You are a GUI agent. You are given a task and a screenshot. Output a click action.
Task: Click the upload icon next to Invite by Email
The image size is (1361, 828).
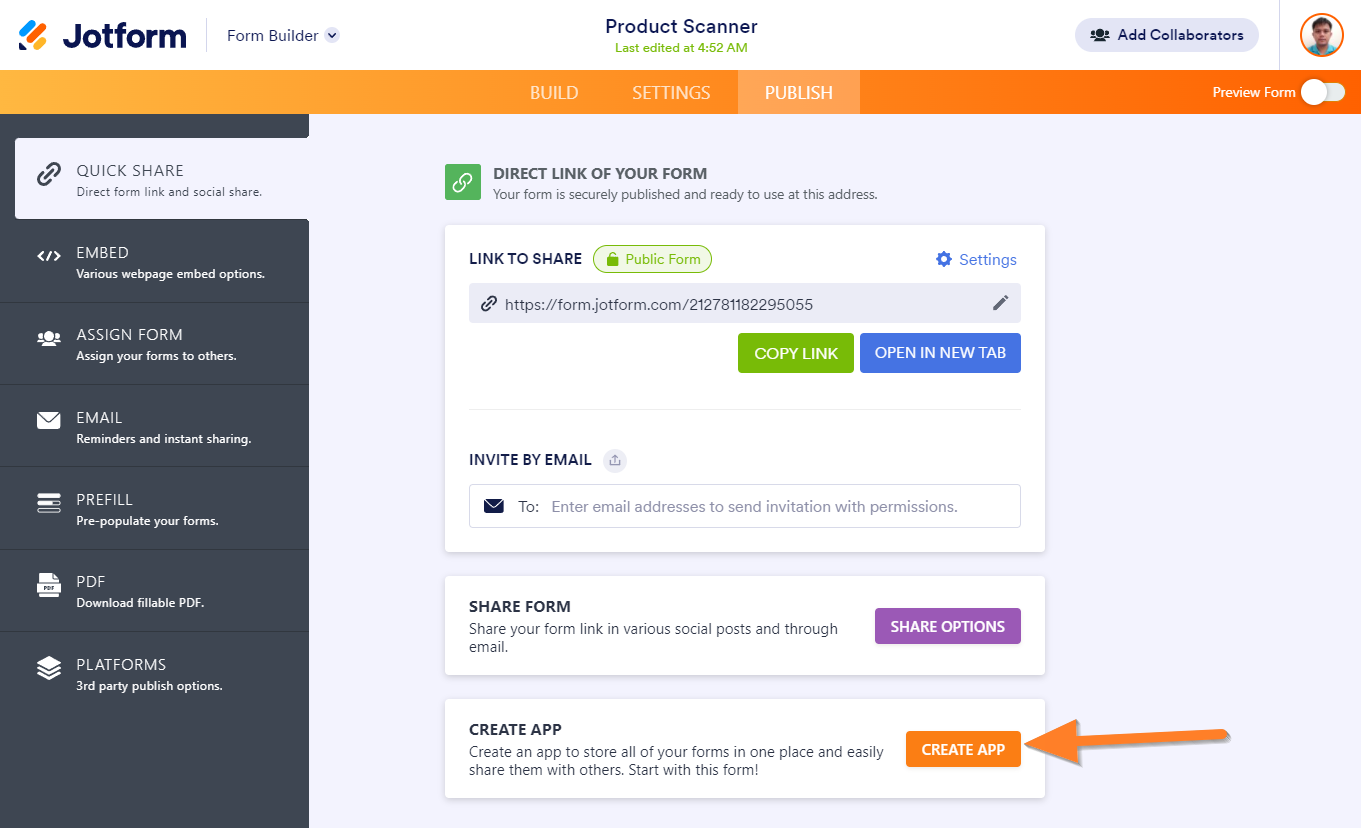click(615, 460)
